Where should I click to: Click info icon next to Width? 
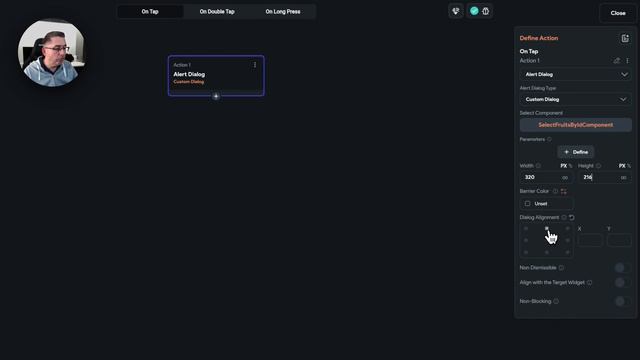(x=538, y=166)
